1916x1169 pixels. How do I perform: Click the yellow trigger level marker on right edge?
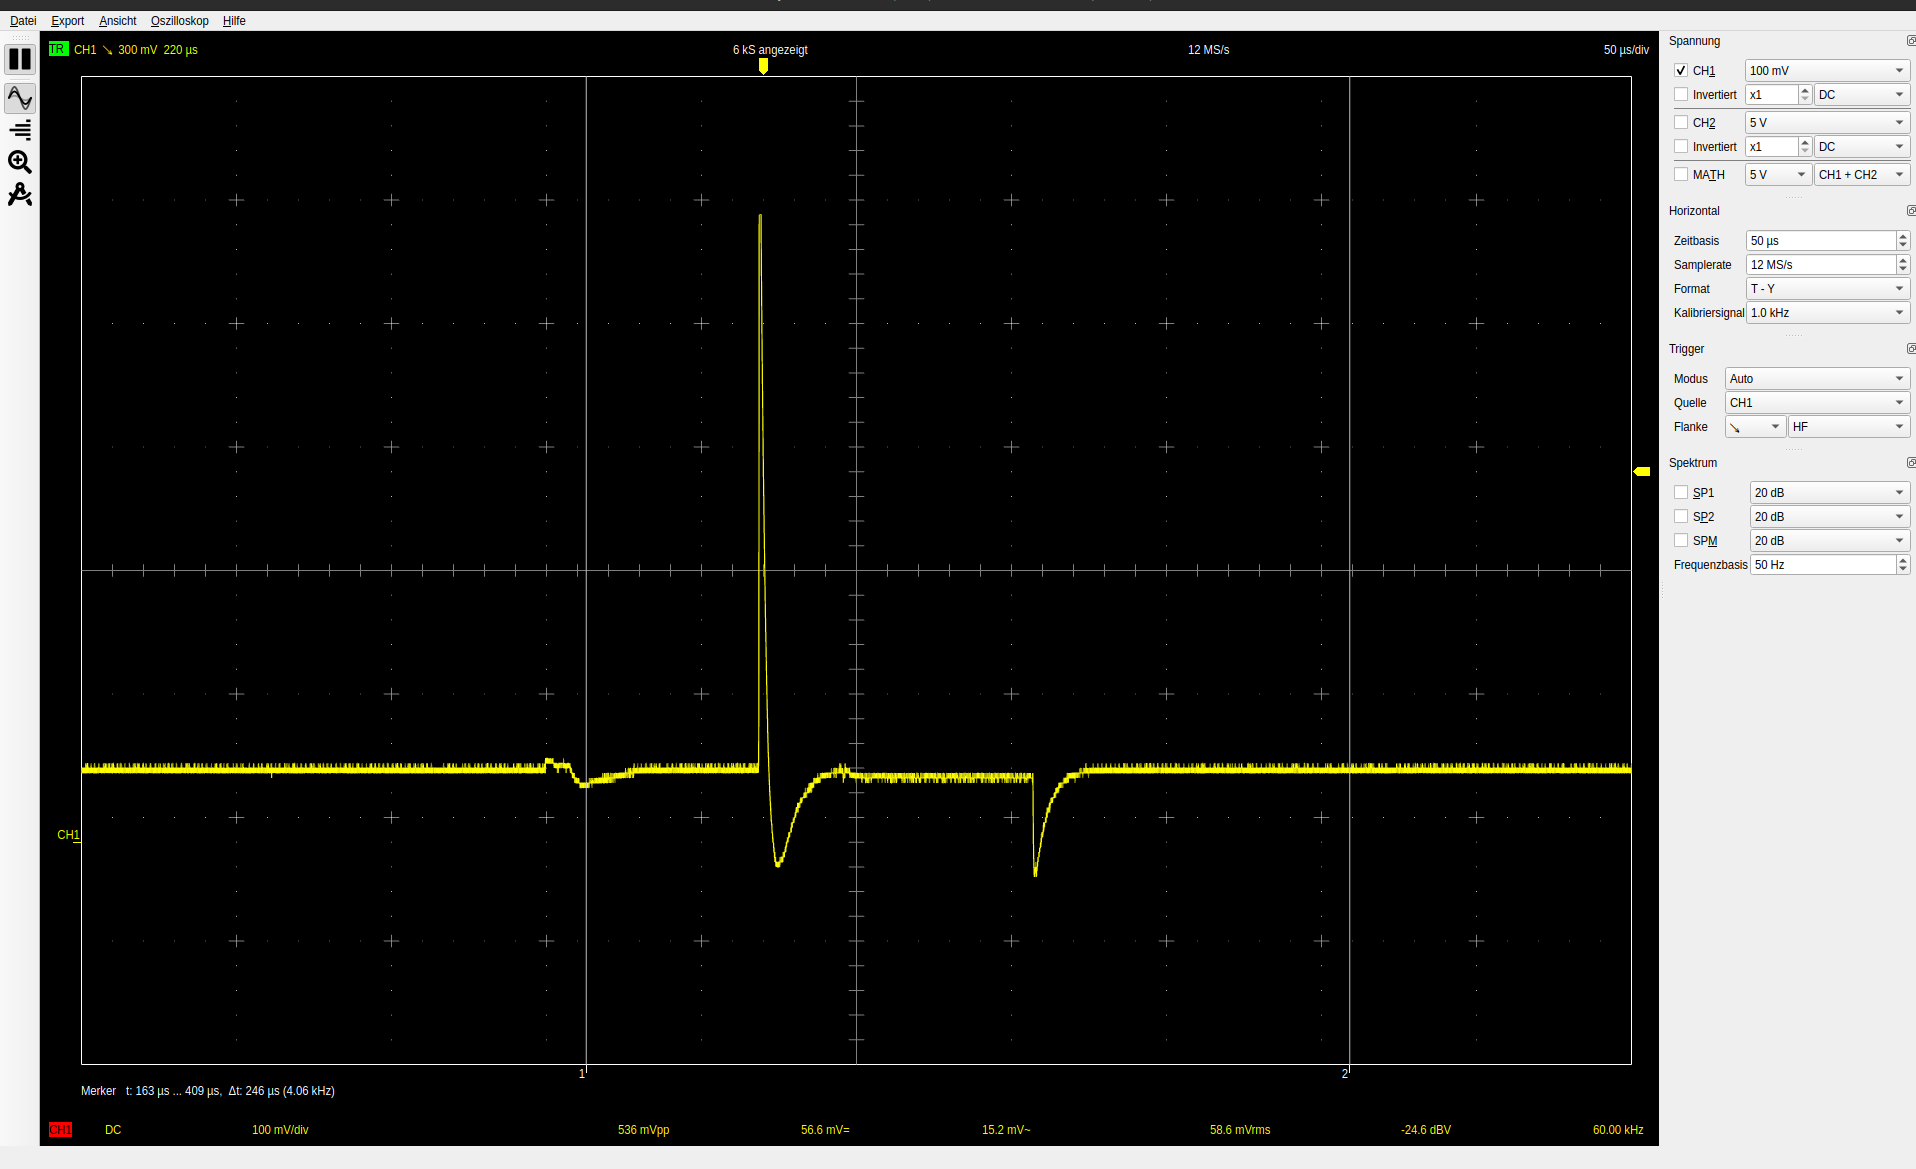tap(1642, 471)
